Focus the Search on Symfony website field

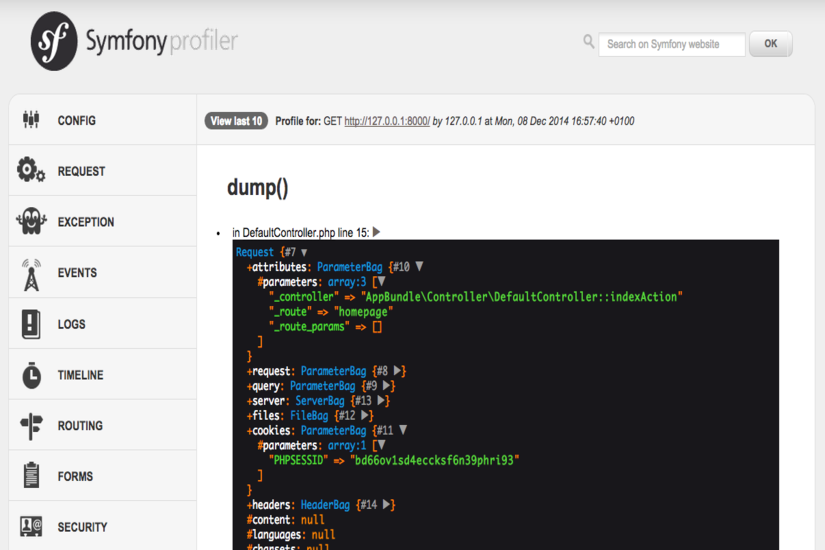(x=672, y=44)
